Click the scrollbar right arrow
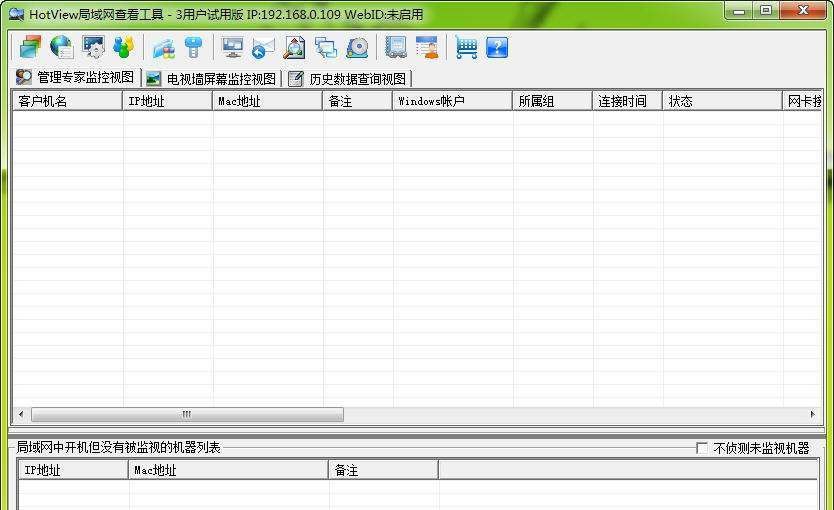 click(812, 414)
